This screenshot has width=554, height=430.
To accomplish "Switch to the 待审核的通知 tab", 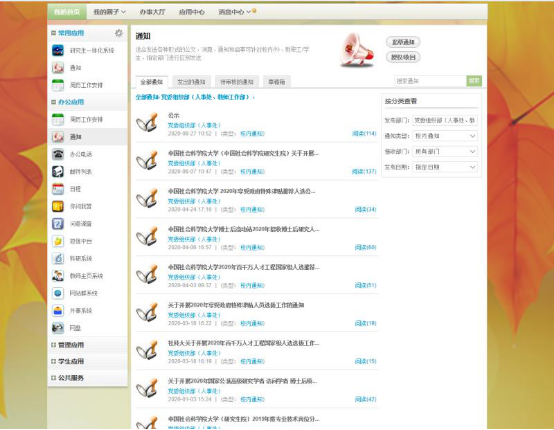I will click(237, 82).
